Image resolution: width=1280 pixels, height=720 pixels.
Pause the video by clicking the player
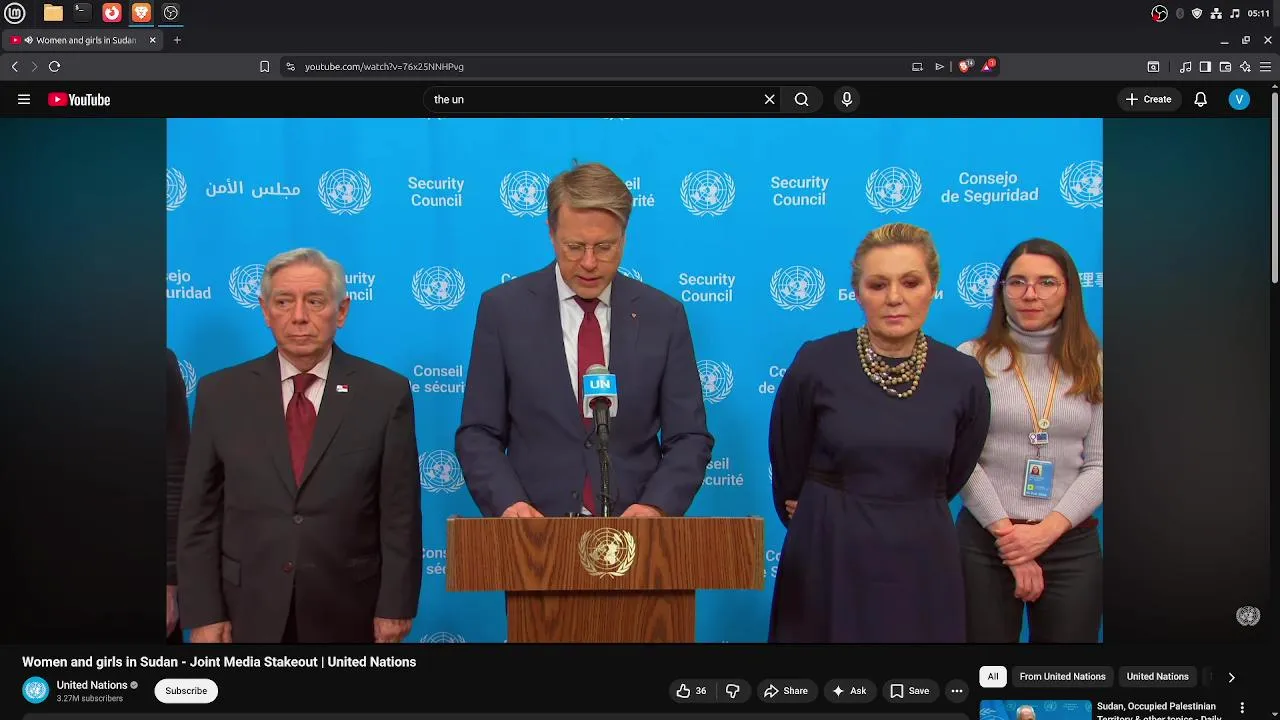[634, 380]
